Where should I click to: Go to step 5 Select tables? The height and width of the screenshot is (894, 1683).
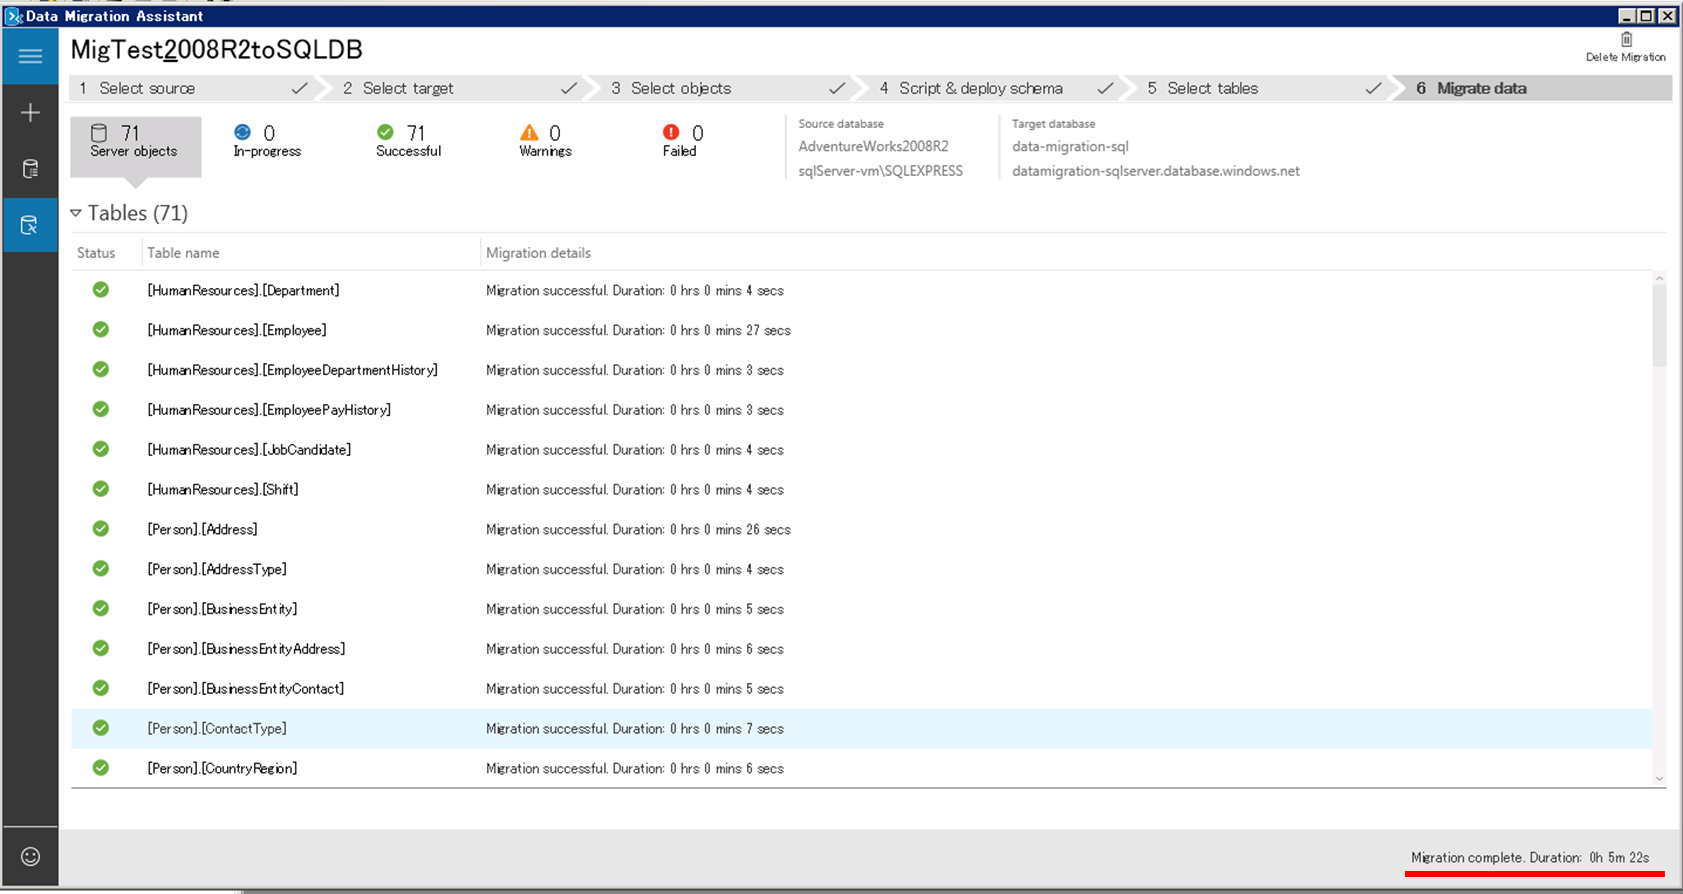(1263, 88)
